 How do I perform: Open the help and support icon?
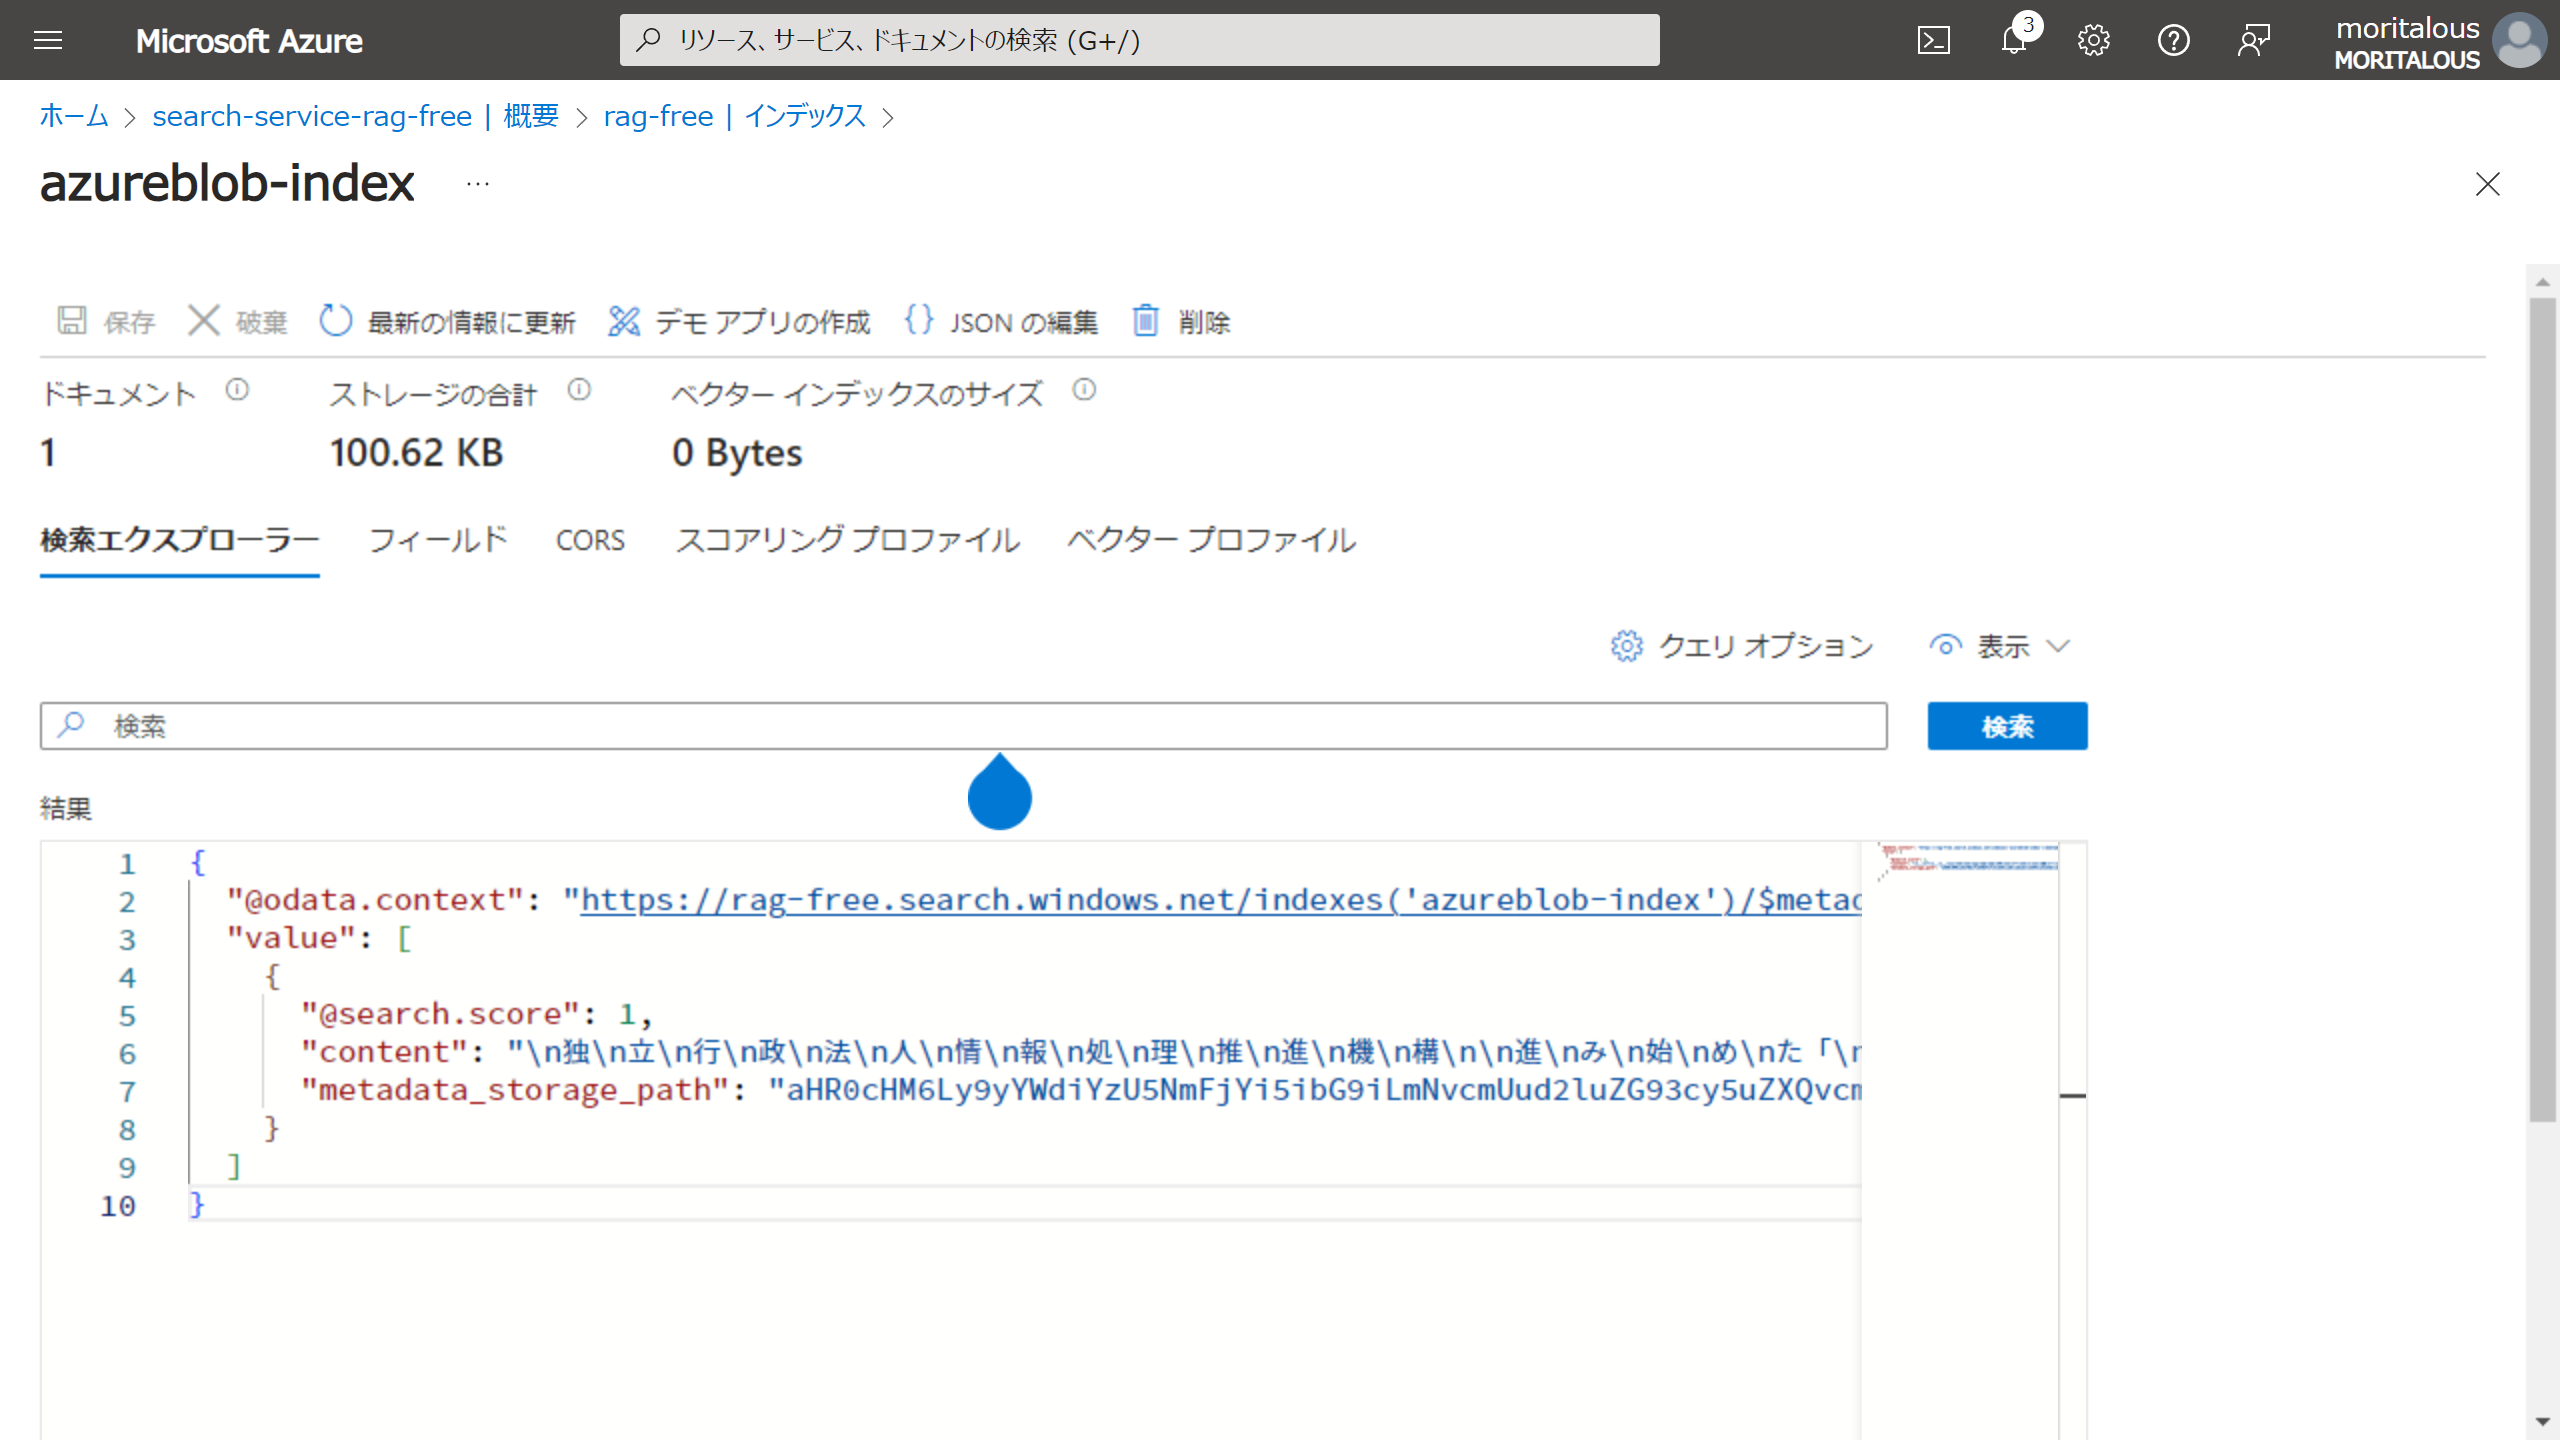2173,40
